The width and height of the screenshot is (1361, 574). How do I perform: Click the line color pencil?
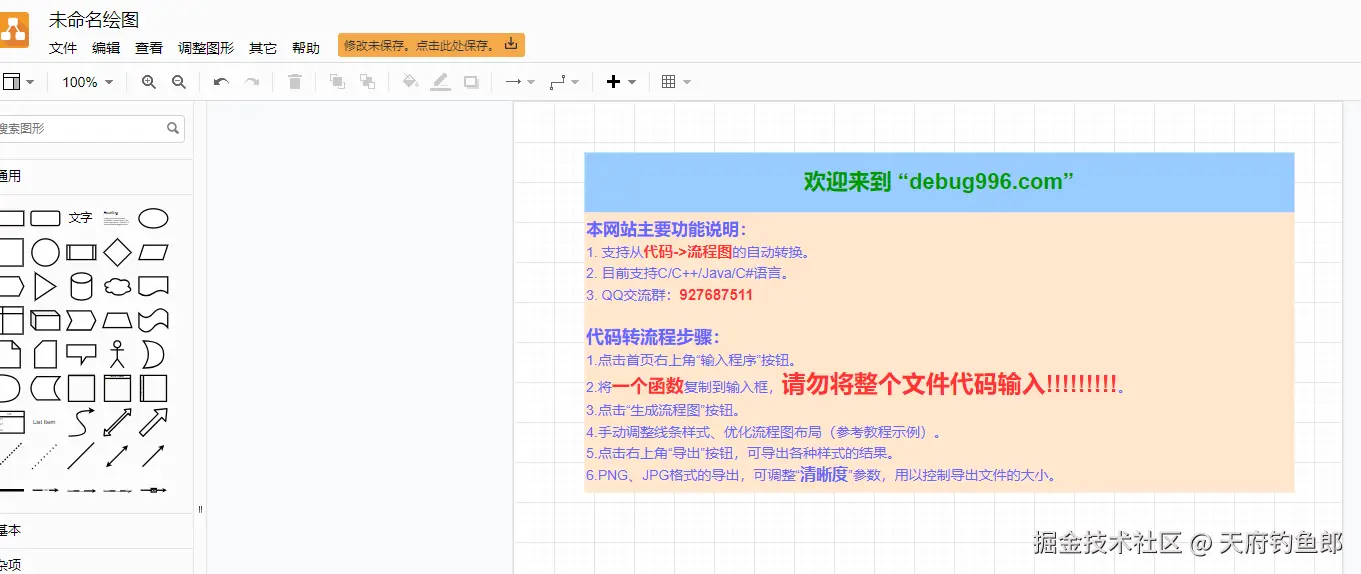[440, 82]
